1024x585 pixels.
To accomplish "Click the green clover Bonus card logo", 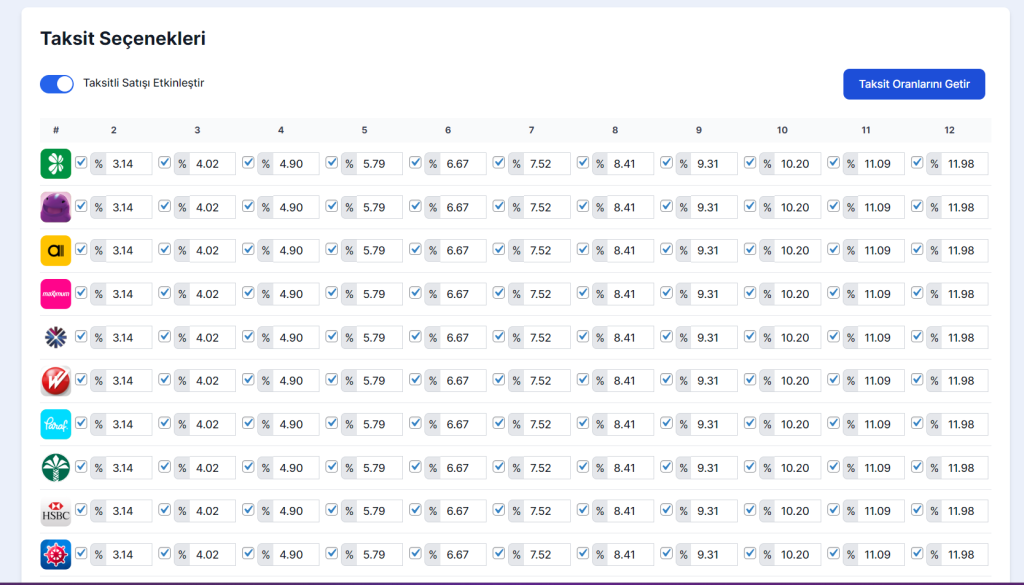I will 55,164.
